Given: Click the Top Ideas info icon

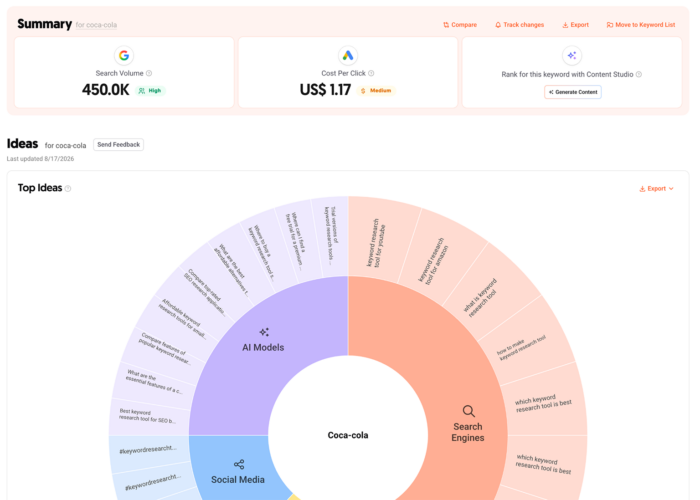Looking at the screenshot, I should point(68,189).
